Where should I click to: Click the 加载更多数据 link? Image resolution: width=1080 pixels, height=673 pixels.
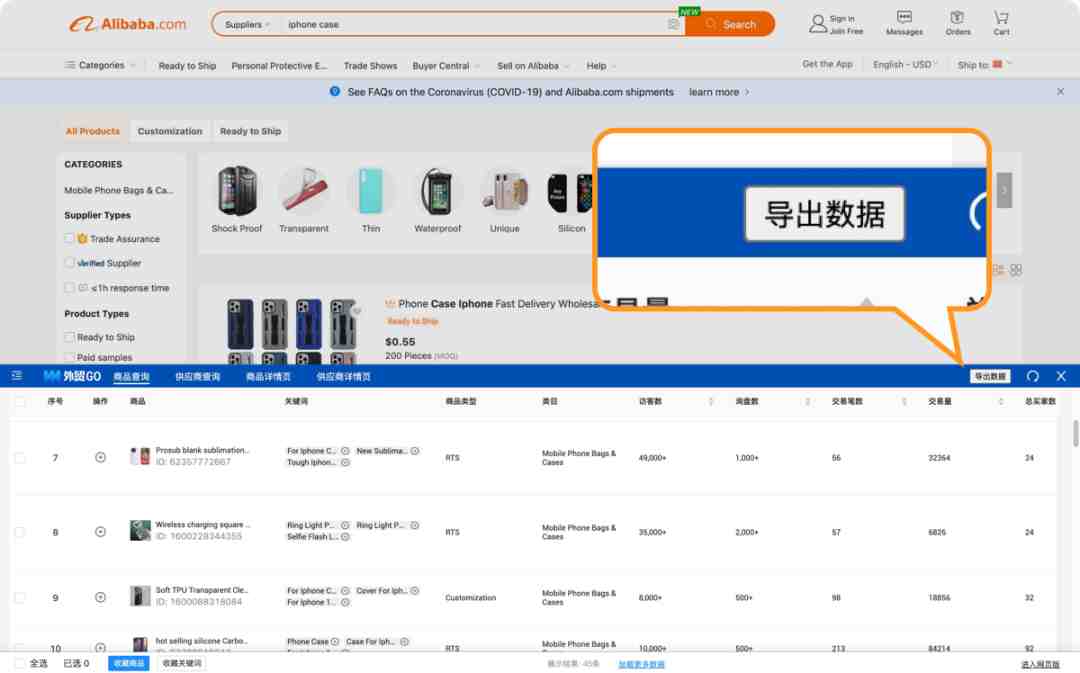pos(641,665)
